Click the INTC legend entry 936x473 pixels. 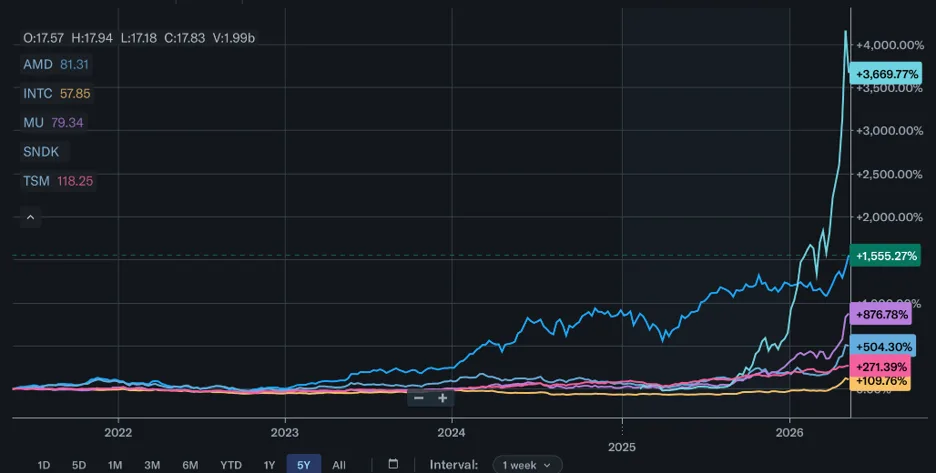coord(56,94)
